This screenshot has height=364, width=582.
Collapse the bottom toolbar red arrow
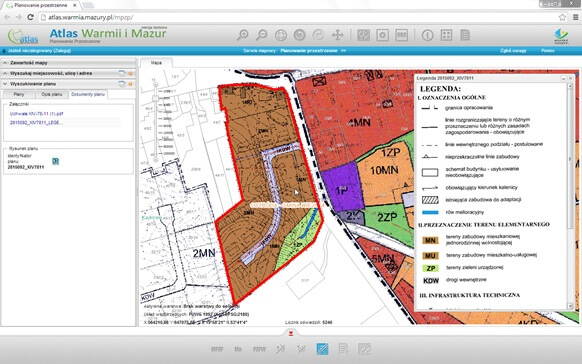(291, 334)
